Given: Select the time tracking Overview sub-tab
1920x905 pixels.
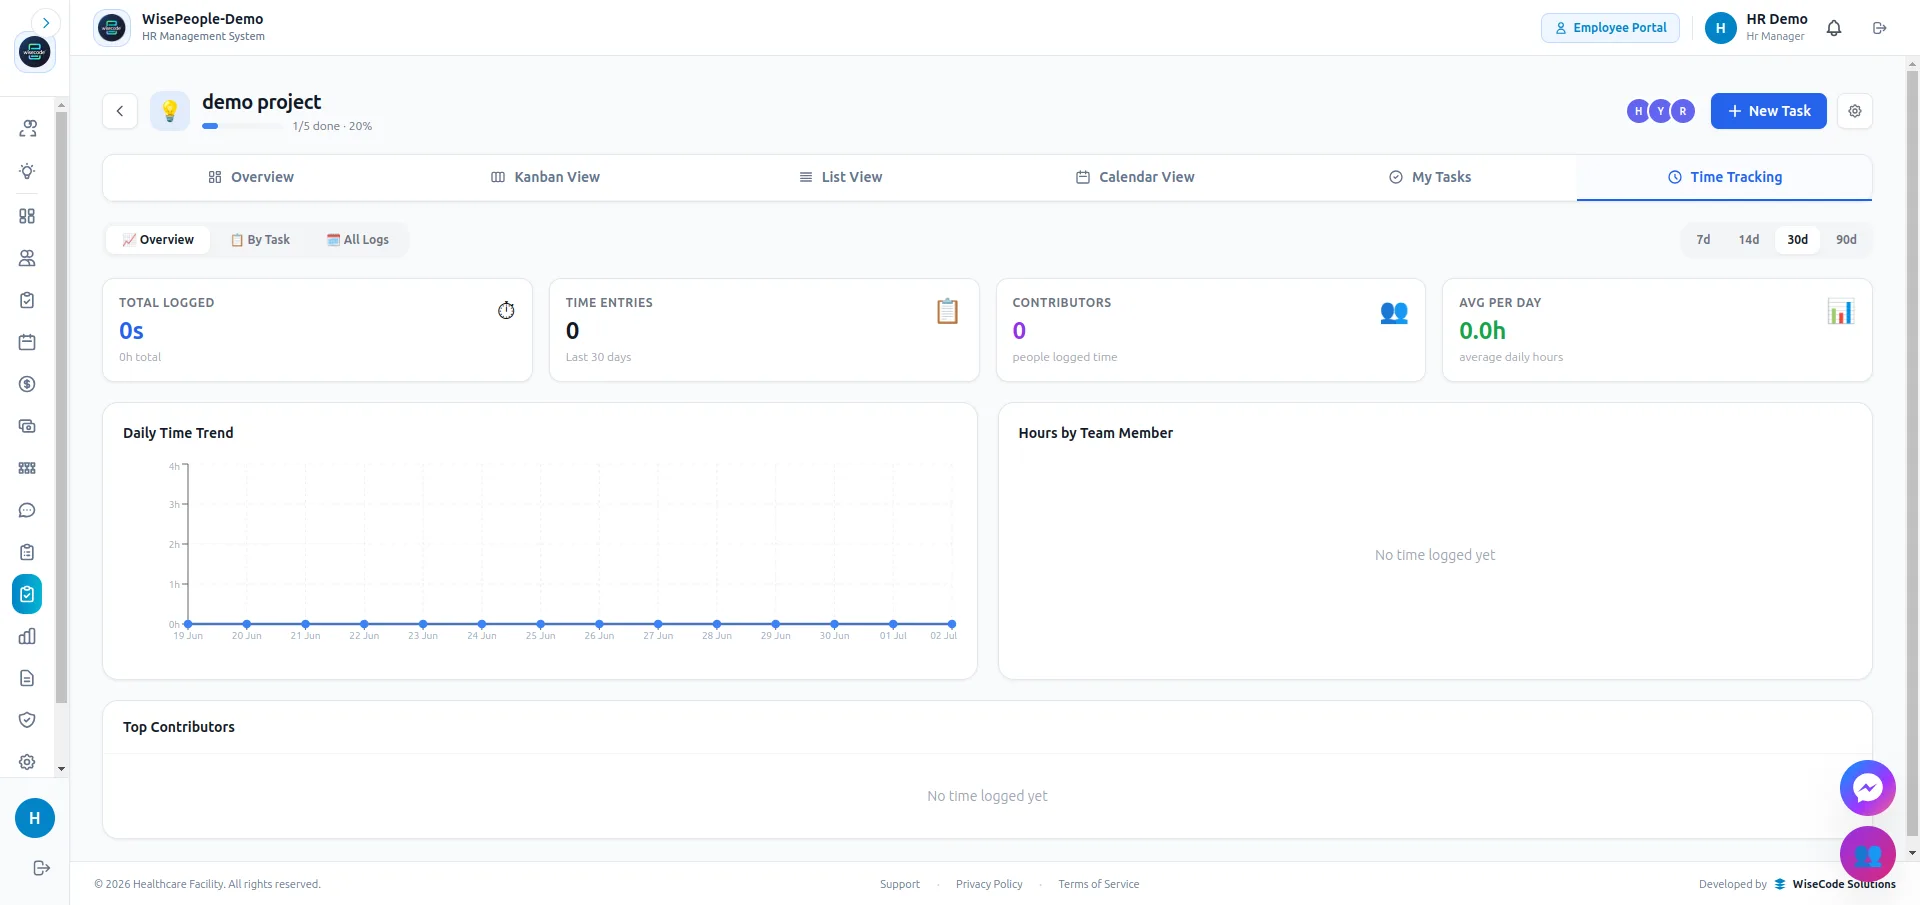Looking at the screenshot, I should 158,240.
